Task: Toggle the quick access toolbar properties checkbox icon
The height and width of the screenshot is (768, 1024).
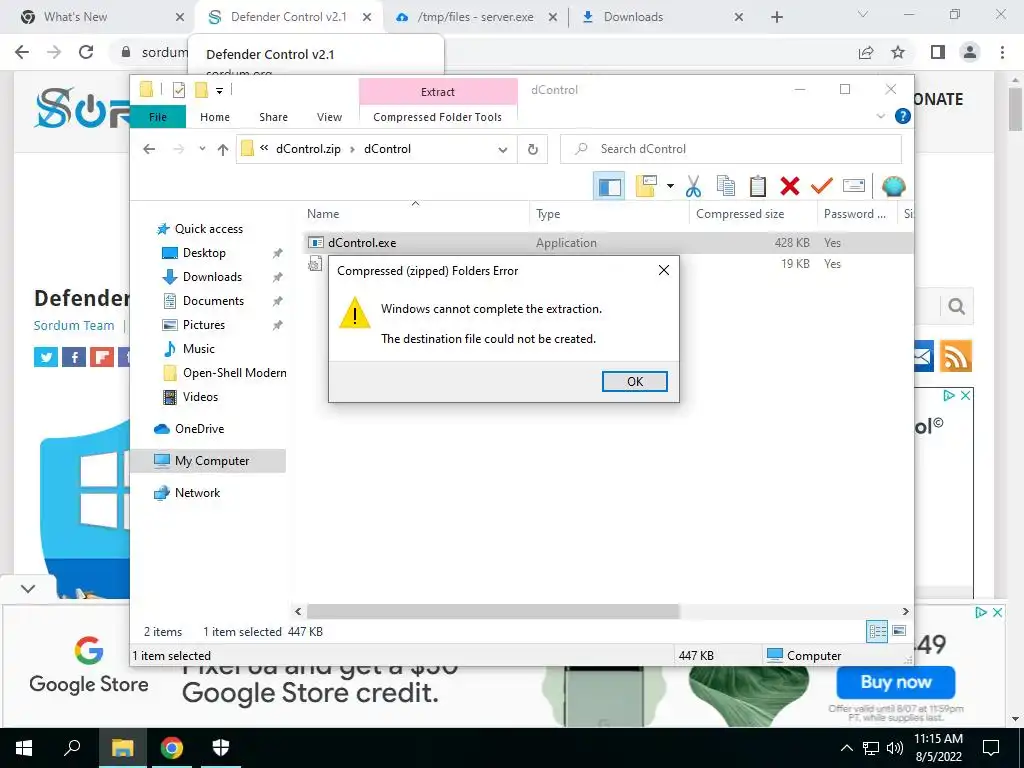Action: coord(178,90)
